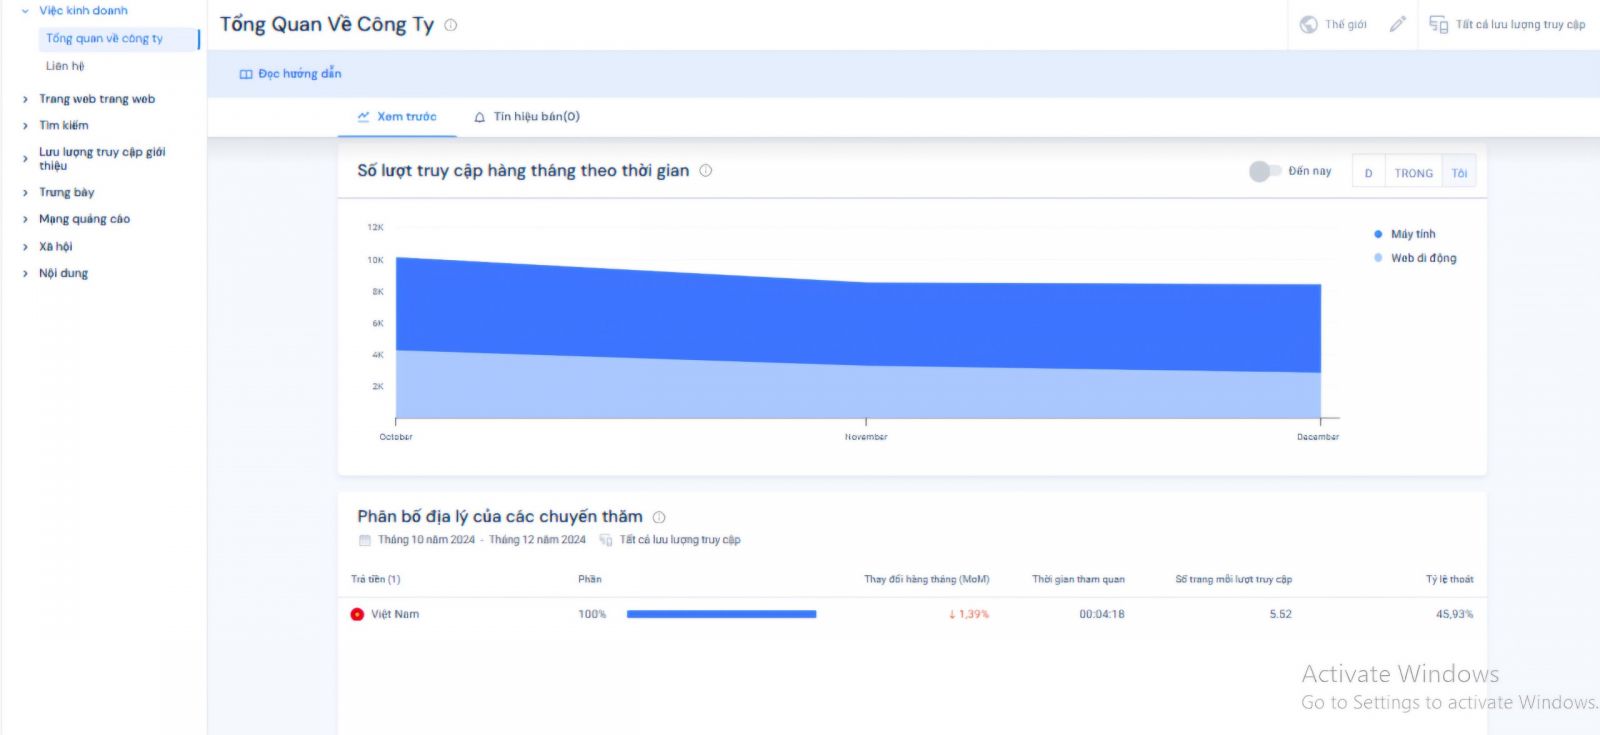
Task: Click the Việt Nam share progress bar
Action: [x=721, y=614]
